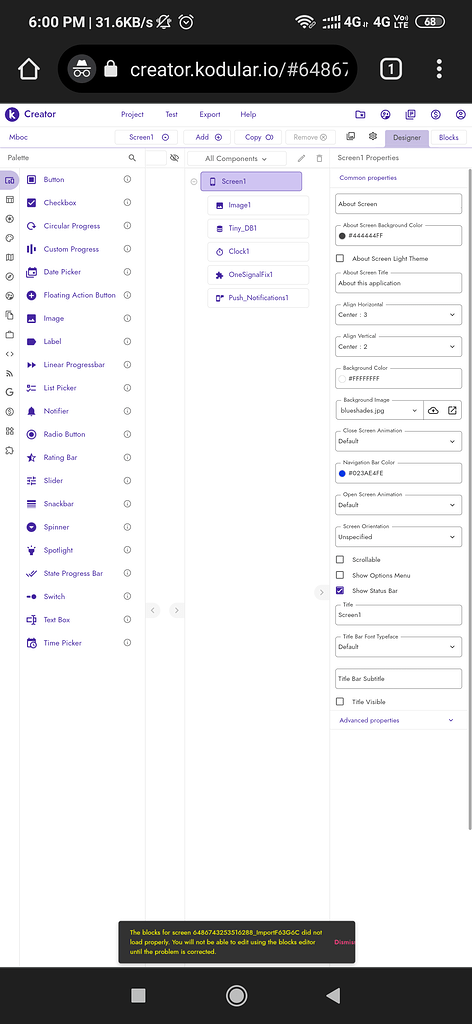Image resolution: width=472 pixels, height=1024 pixels.
Task: Open Align Horizontal dropdown
Action: pyautogui.click(x=398, y=314)
